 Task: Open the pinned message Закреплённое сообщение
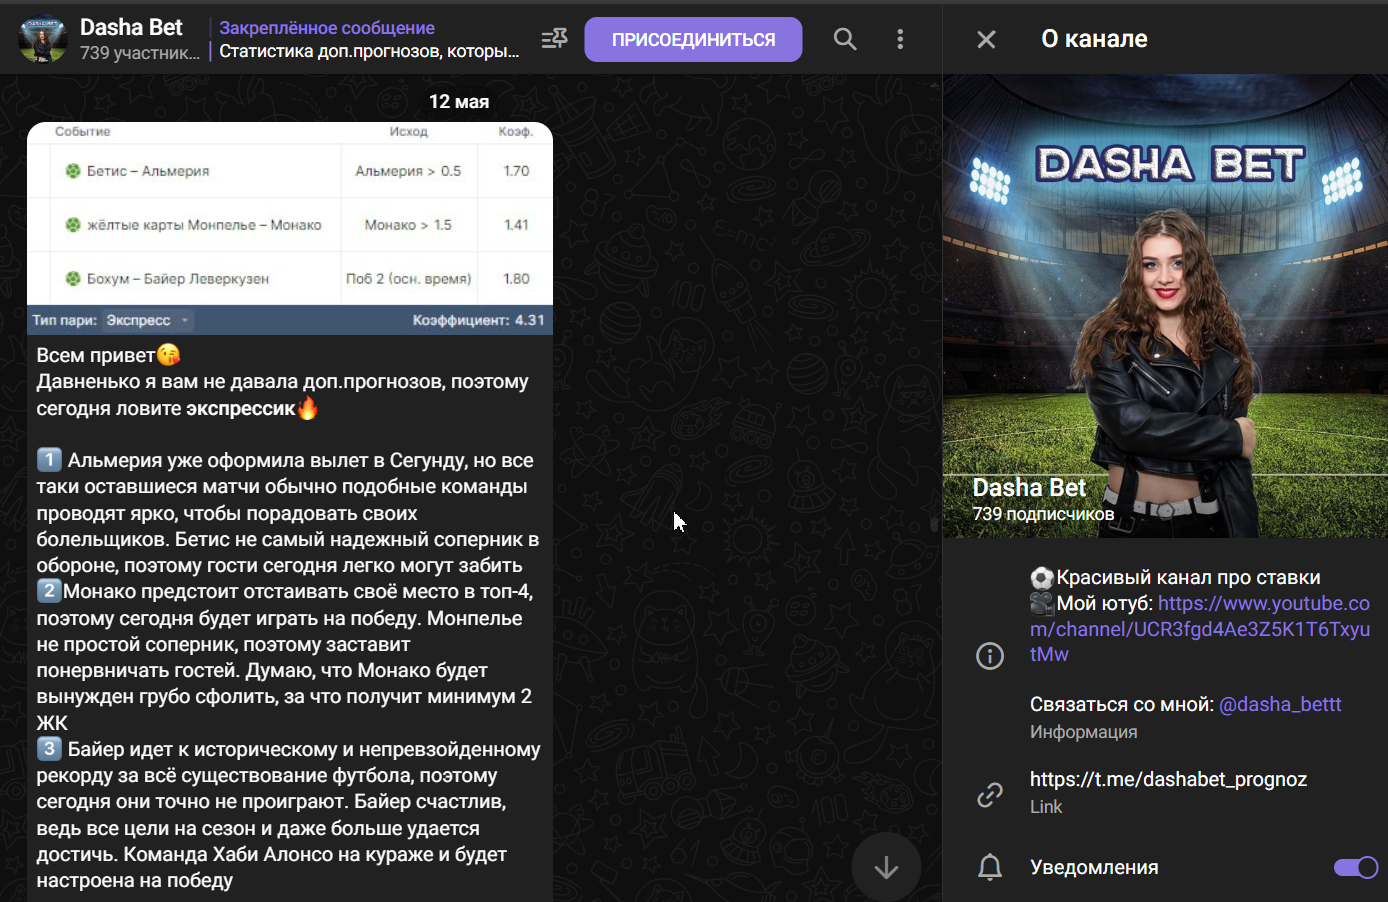(369, 39)
